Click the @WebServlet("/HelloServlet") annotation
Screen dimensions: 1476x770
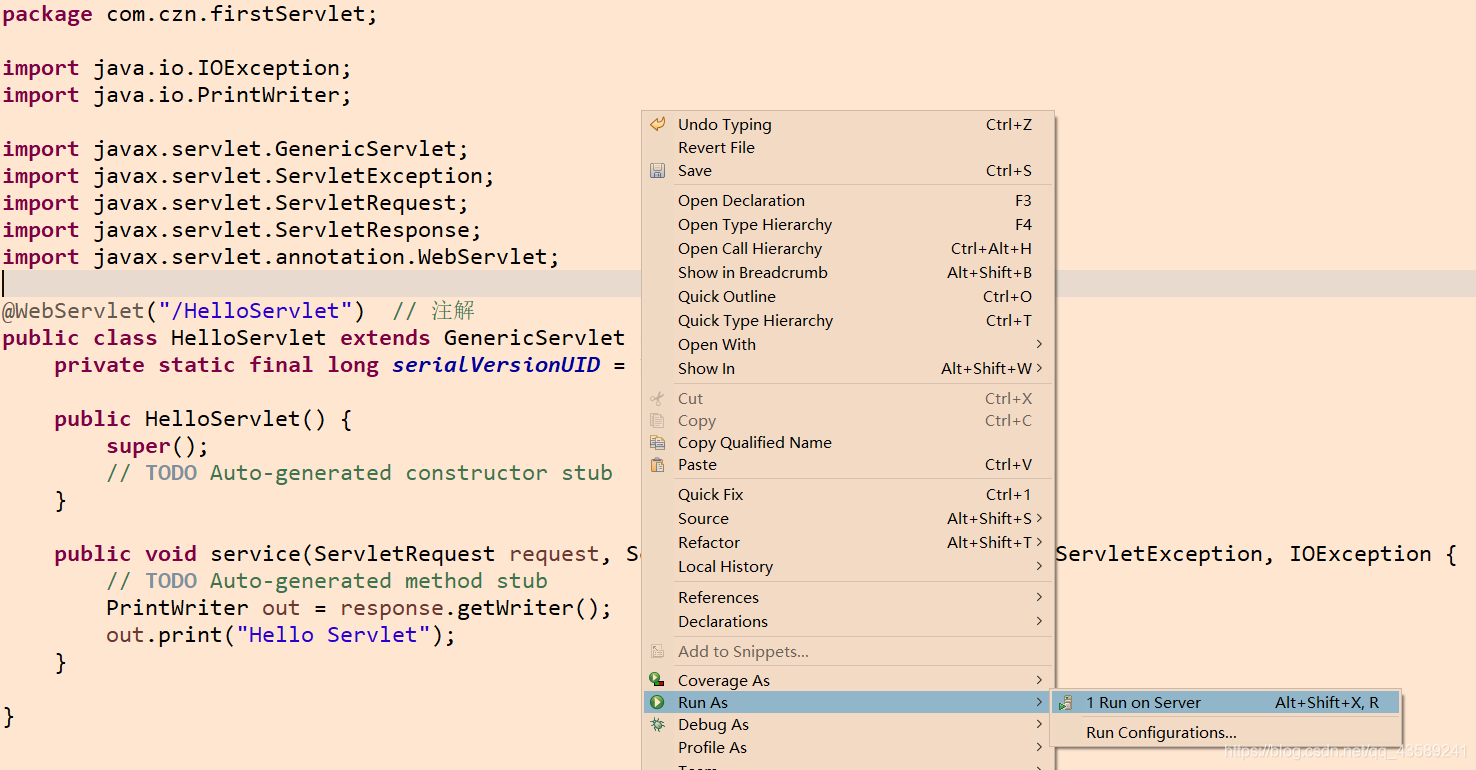point(184,312)
